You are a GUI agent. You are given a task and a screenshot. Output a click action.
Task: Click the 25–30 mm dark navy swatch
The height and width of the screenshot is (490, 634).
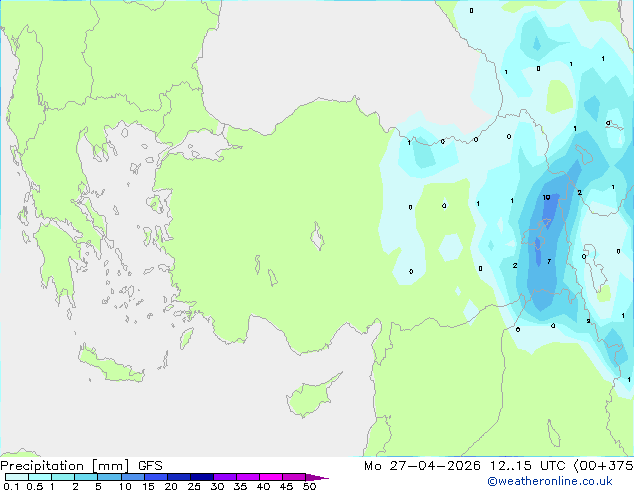coord(202,477)
